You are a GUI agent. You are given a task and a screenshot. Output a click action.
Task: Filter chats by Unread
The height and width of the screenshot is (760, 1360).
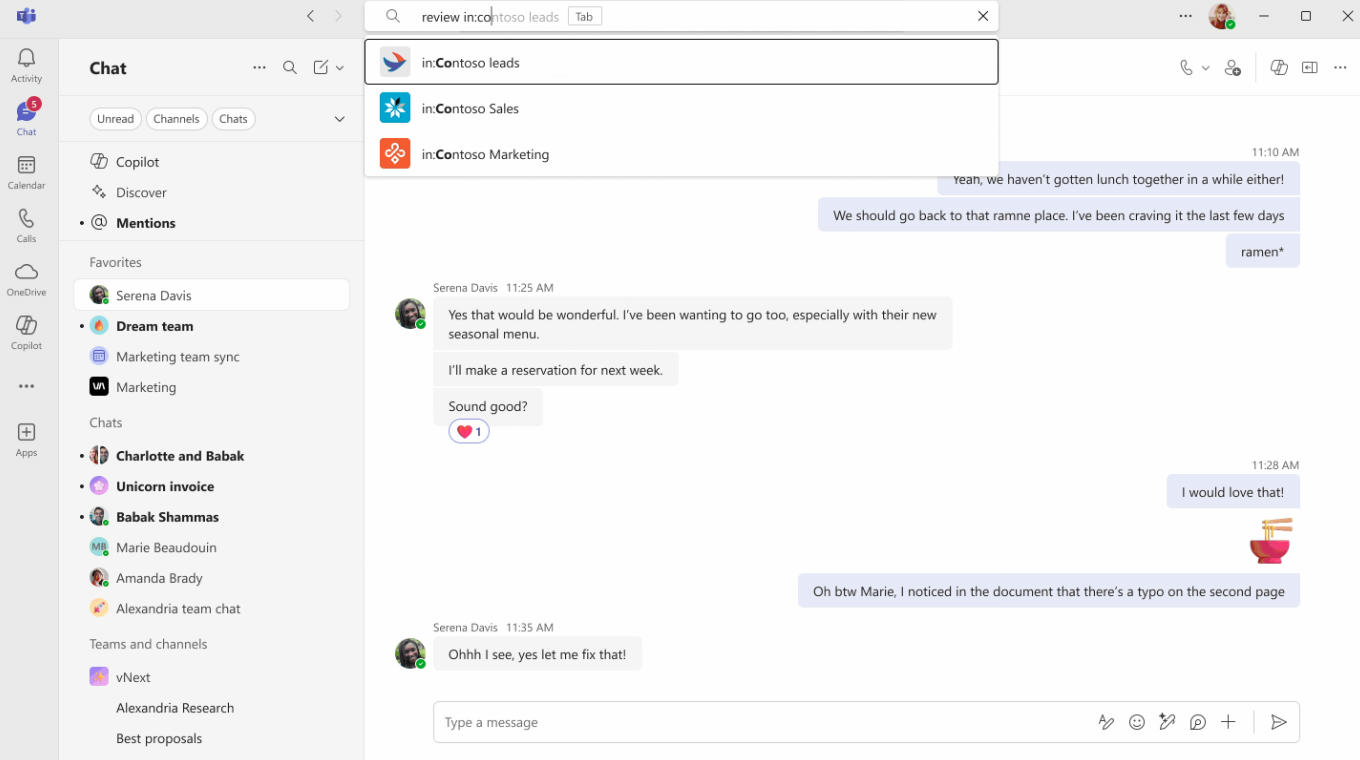(115, 119)
